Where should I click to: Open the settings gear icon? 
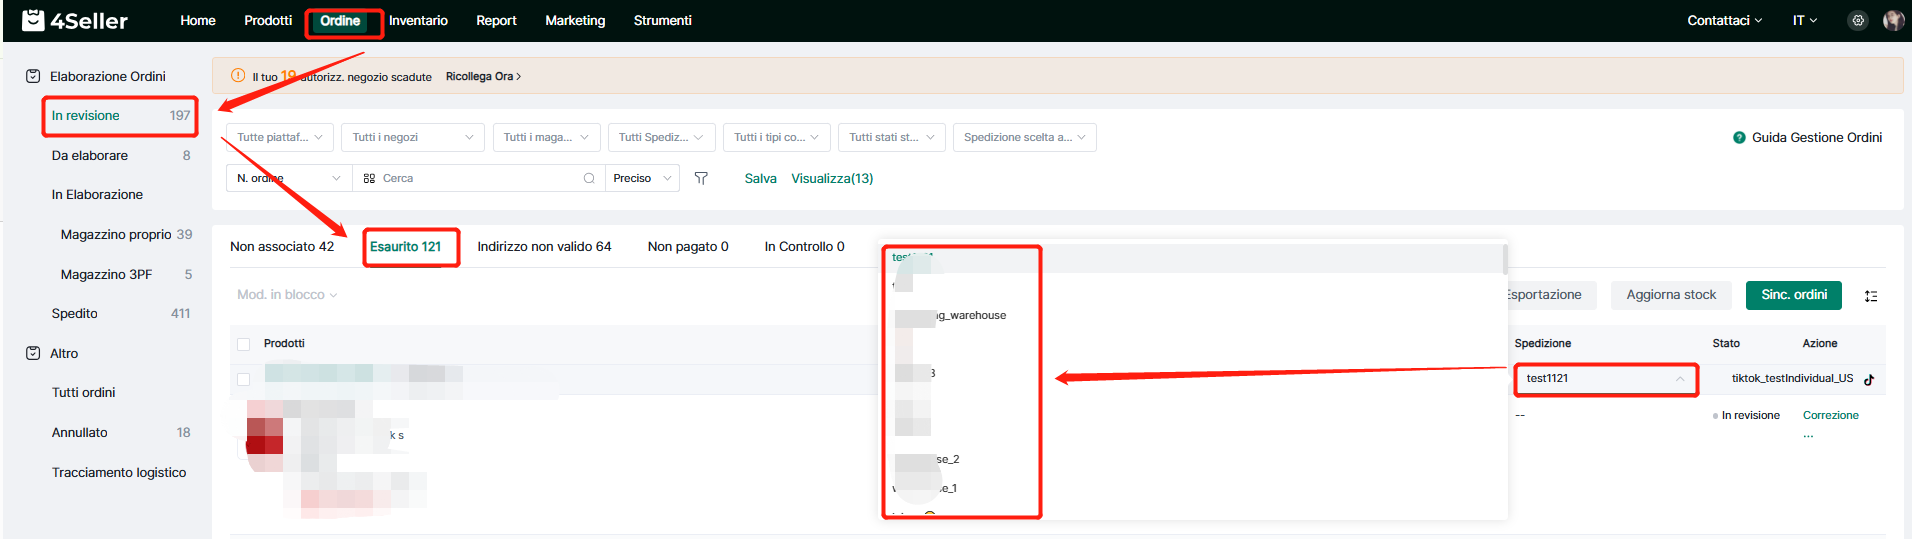pos(1857,20)
